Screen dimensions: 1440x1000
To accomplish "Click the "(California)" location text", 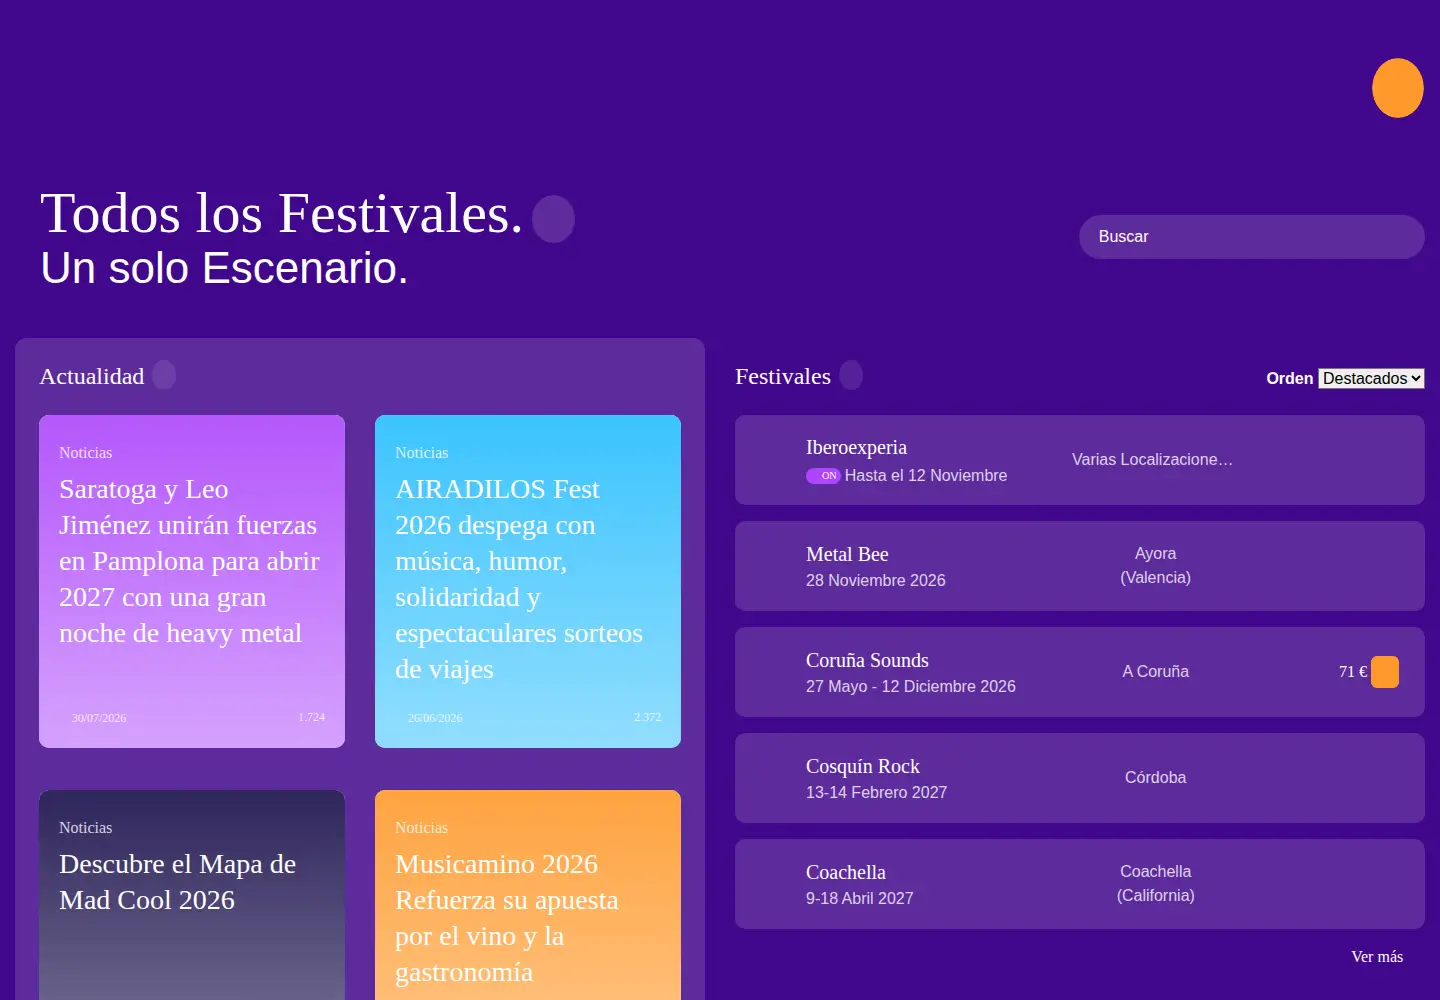I will tap(1156, 896).
